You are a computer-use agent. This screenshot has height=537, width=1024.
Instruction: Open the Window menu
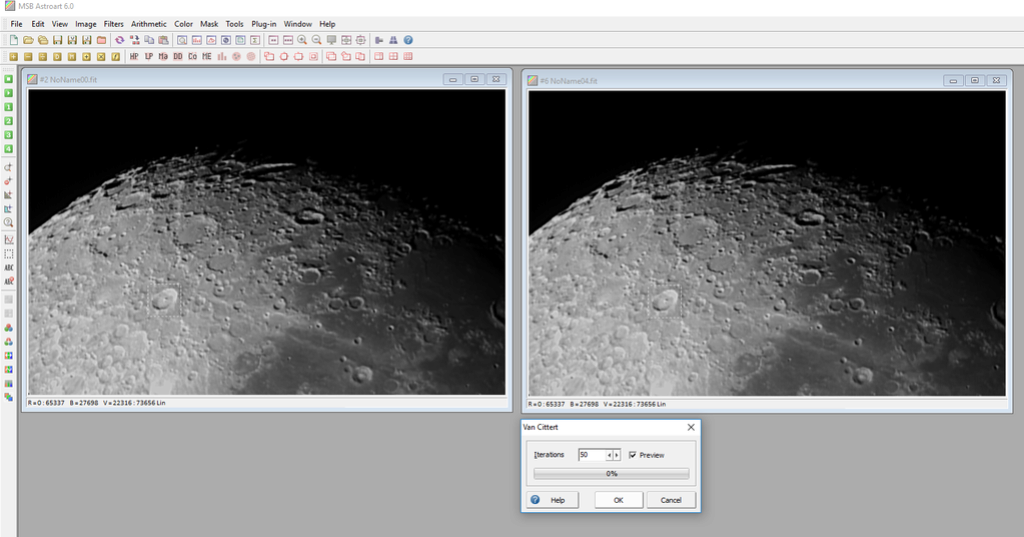(x=298, y=24)
